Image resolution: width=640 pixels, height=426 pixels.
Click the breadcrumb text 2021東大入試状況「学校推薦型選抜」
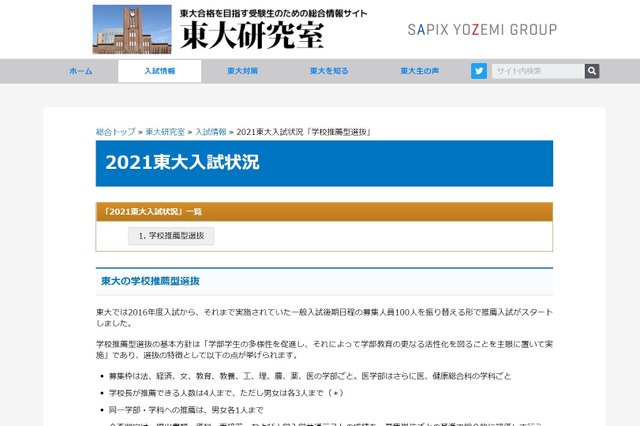pos(304,132)
